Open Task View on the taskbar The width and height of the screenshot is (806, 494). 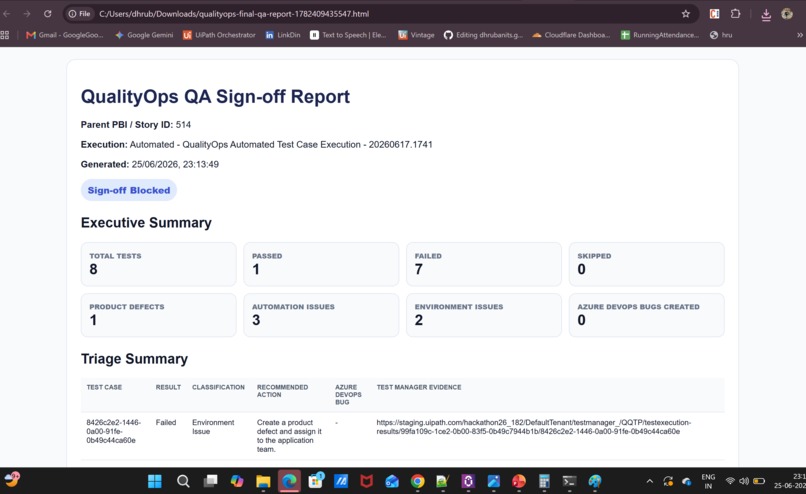(x=210, y=481)
